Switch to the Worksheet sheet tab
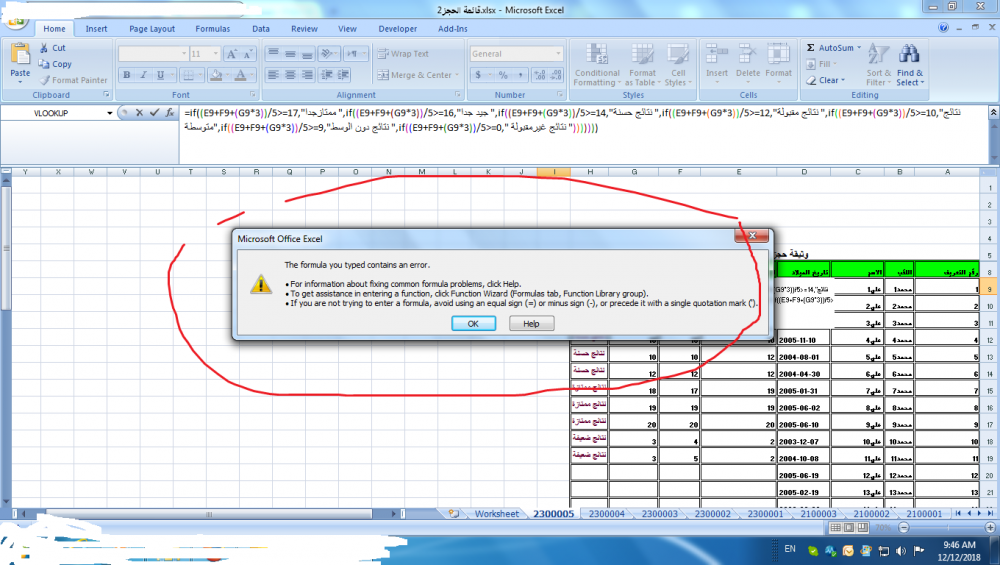This screenshot has height=565, width=1000. point(496,513)
